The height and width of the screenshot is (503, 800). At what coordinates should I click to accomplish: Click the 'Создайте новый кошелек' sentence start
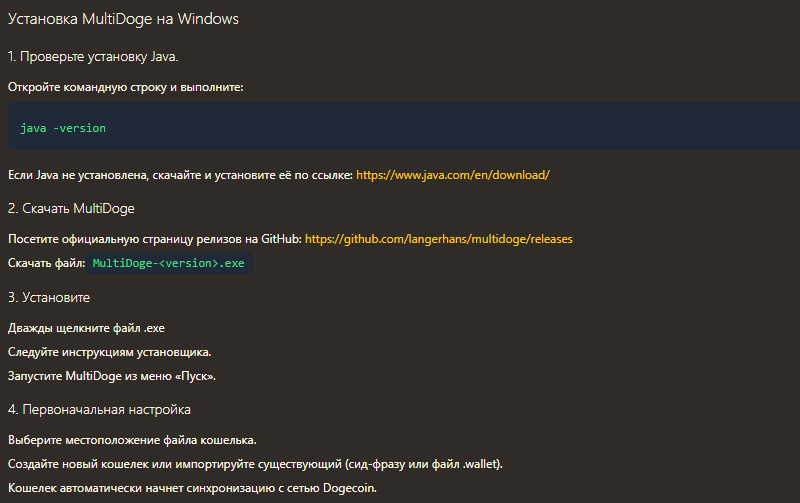tap(80, 464)
